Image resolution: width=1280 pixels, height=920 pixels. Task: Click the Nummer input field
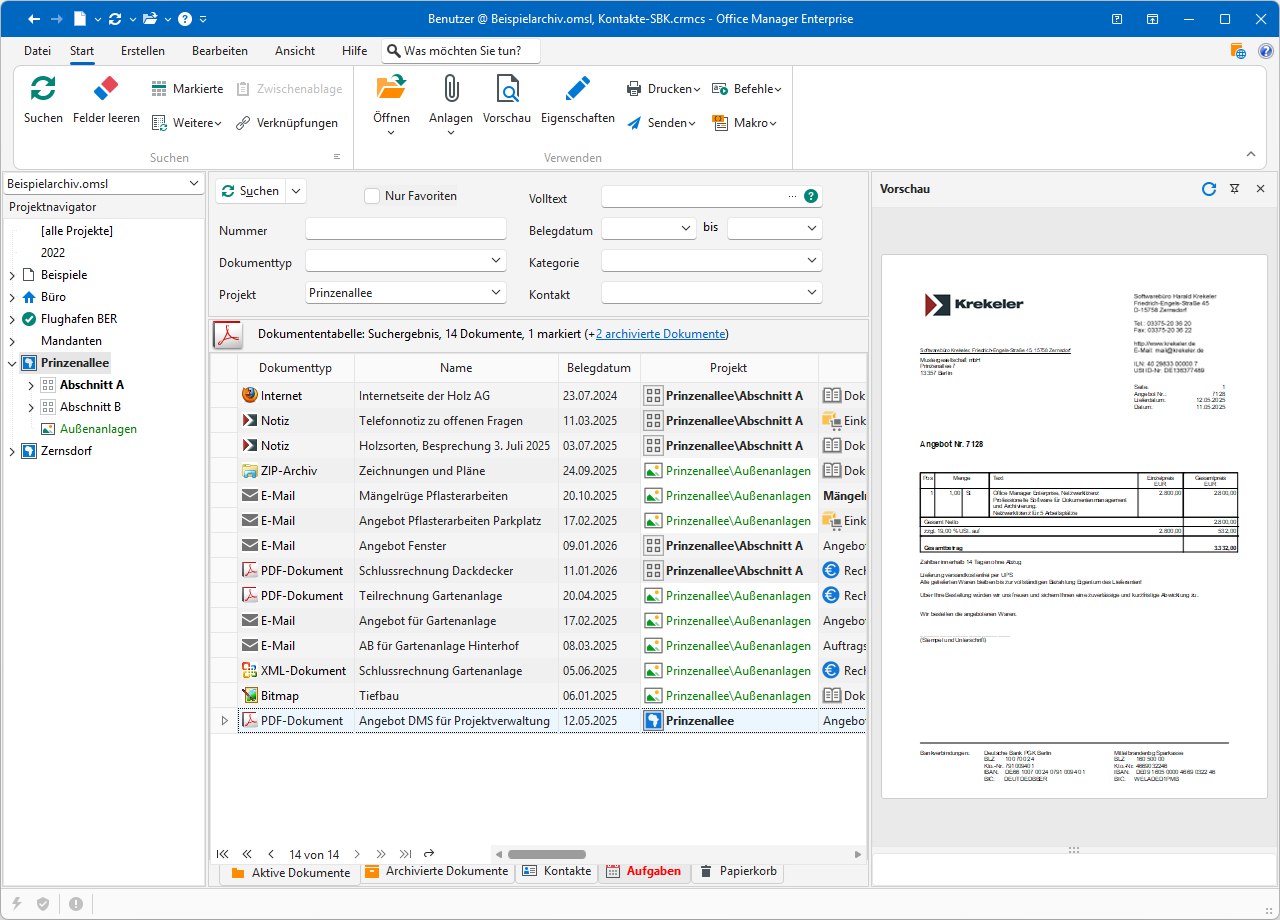[406, 229]
